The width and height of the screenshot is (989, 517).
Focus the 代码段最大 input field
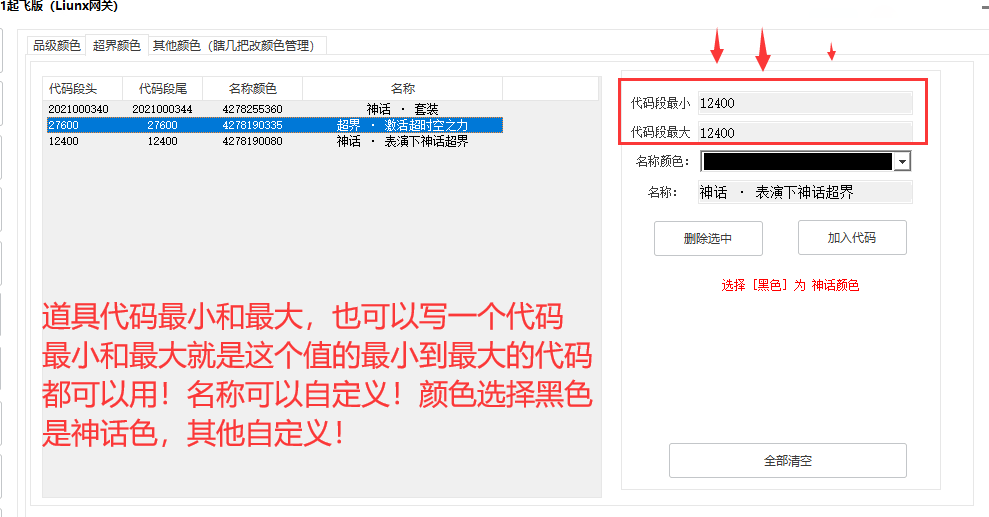point(805,132)
